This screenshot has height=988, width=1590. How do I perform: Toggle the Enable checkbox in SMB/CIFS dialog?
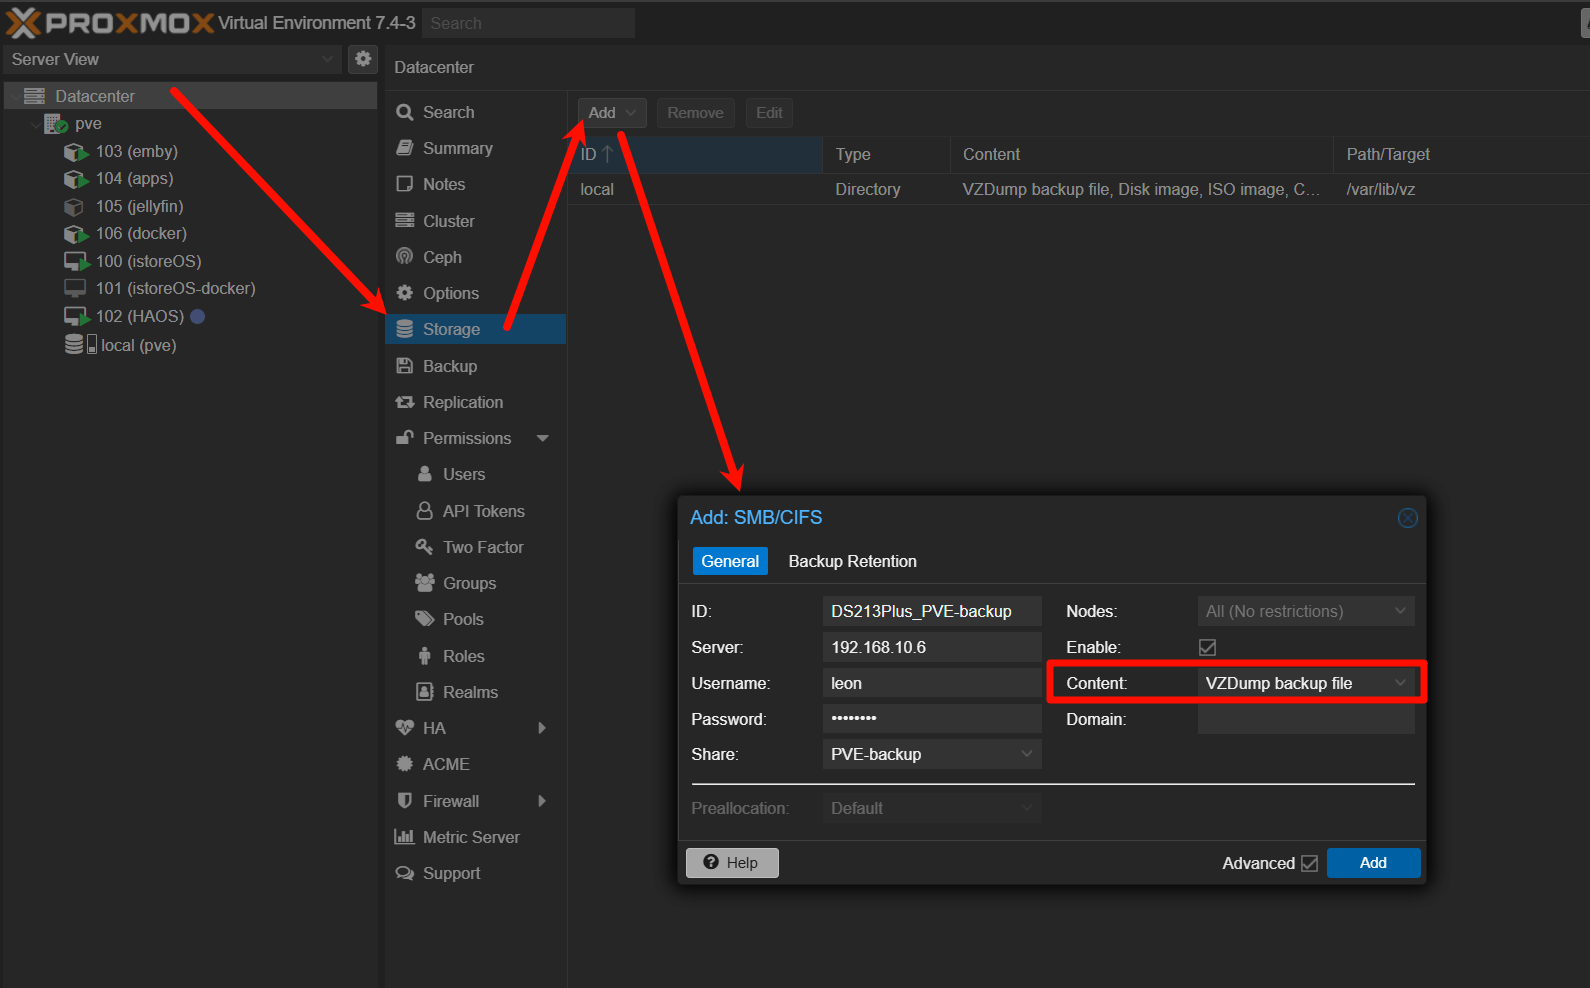click(x=1207, y=647)
